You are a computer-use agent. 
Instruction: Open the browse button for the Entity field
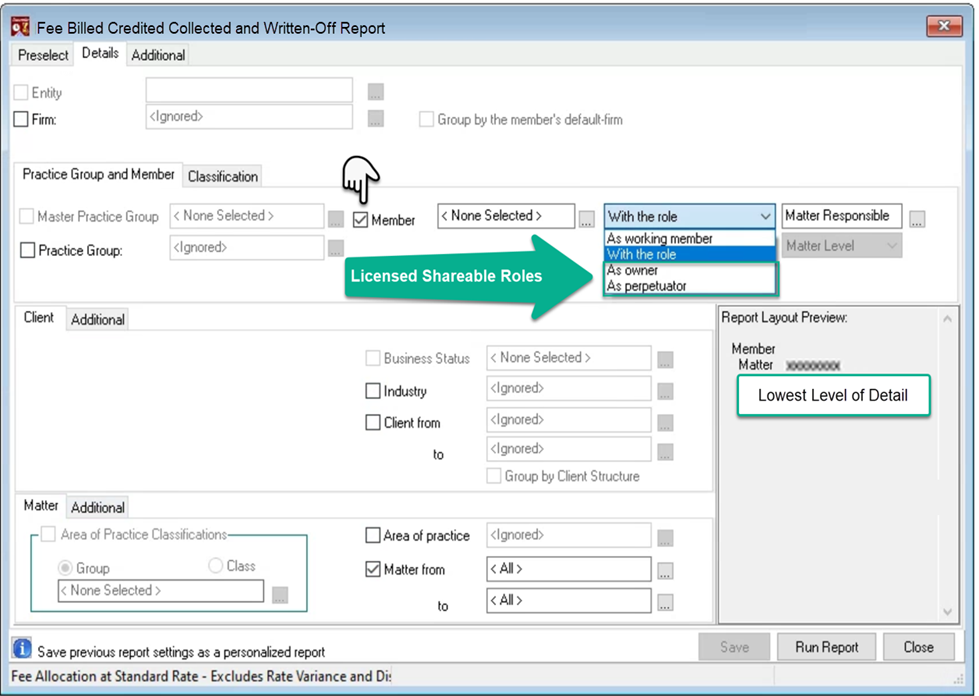tap(375, 92)
